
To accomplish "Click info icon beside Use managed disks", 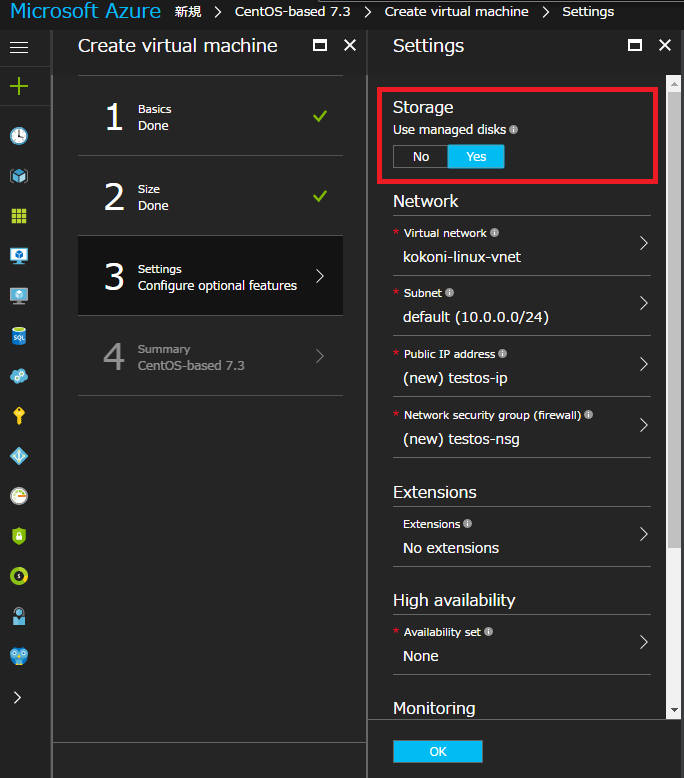I will coord(514,130).
